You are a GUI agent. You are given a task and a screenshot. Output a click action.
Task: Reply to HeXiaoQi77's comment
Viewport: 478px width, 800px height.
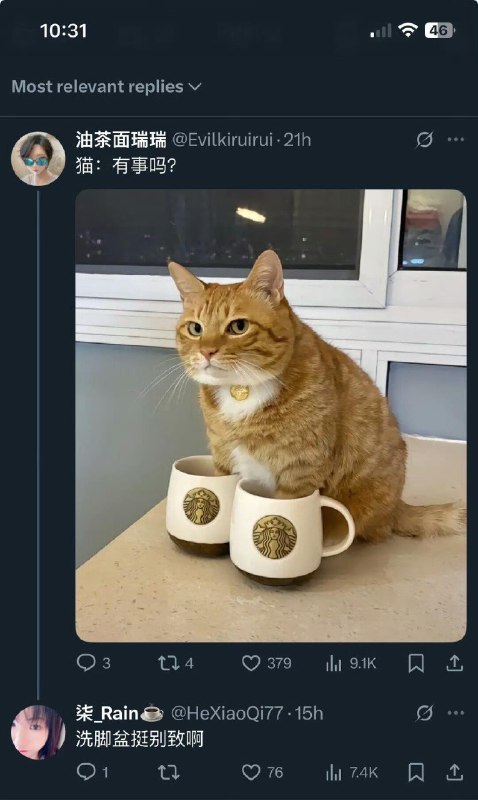92,772
